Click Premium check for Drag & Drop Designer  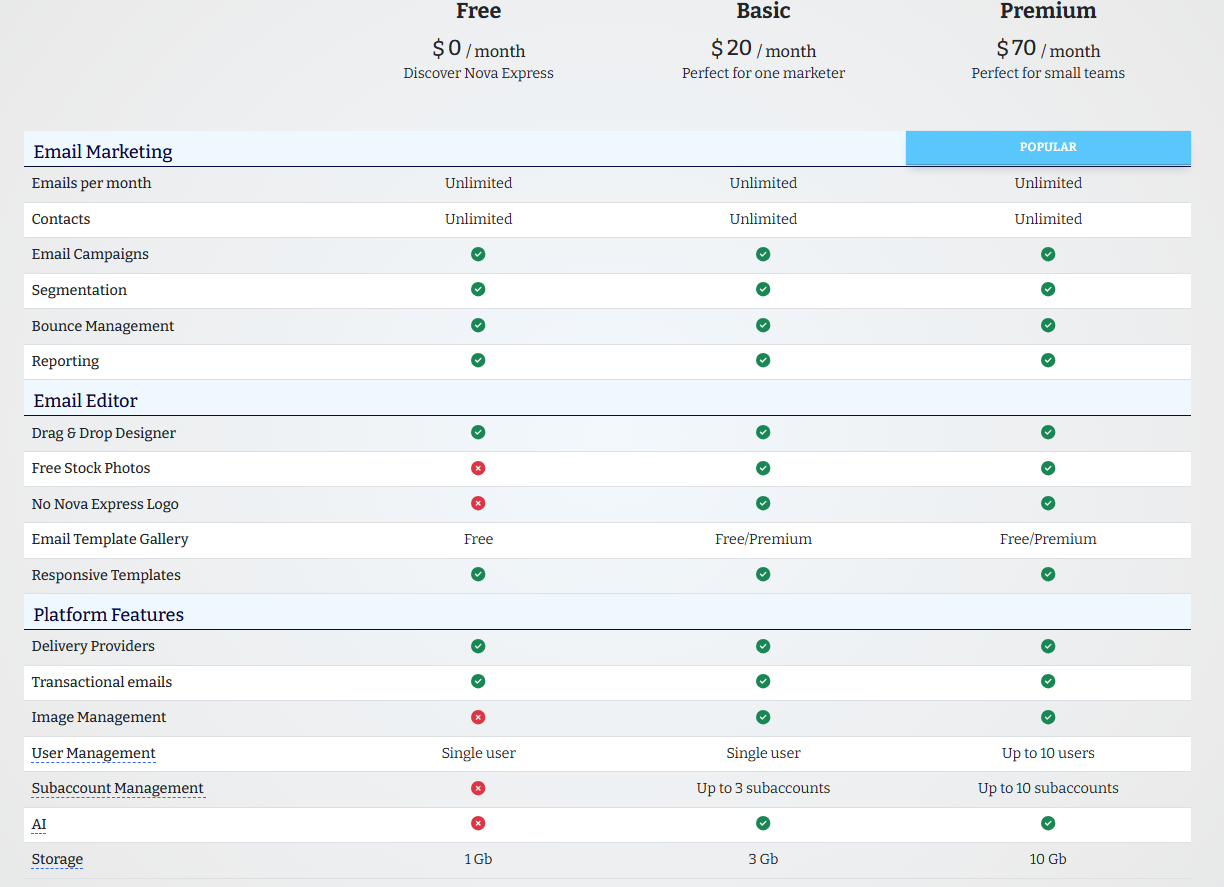(x=1048, y=432)
